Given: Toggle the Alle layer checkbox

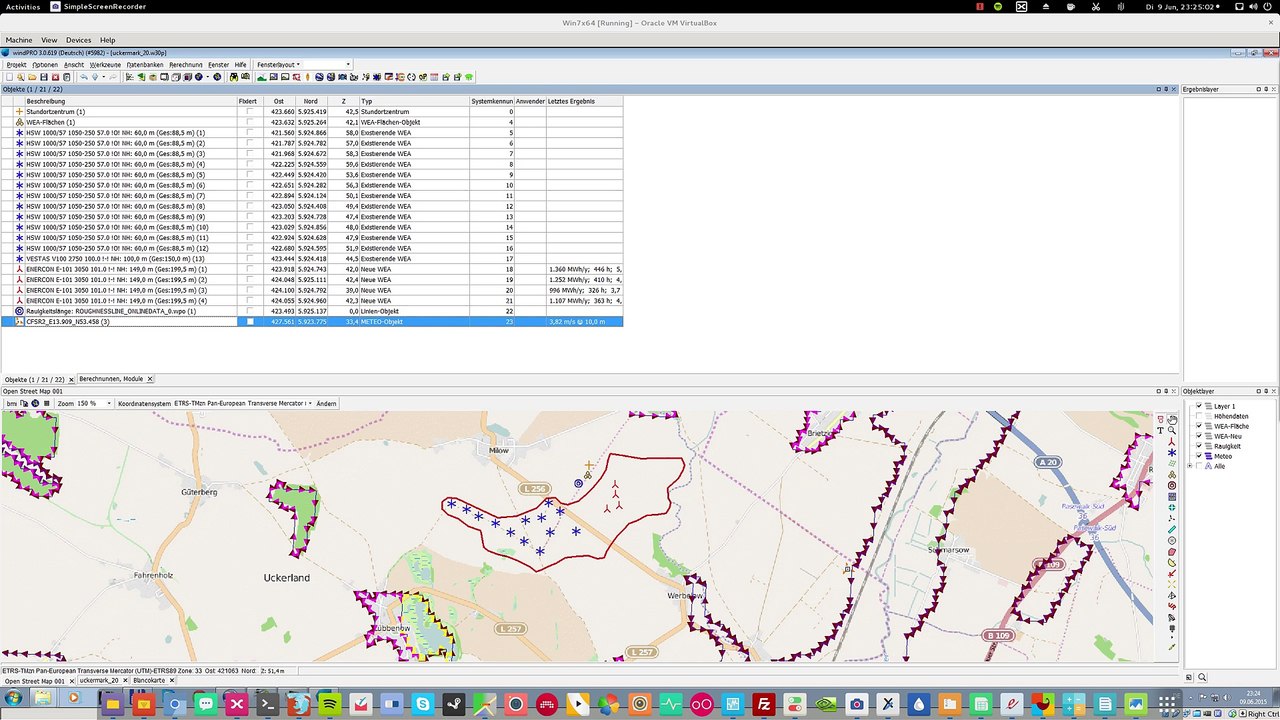Looking at the screenshot, I should point(1200,466).
